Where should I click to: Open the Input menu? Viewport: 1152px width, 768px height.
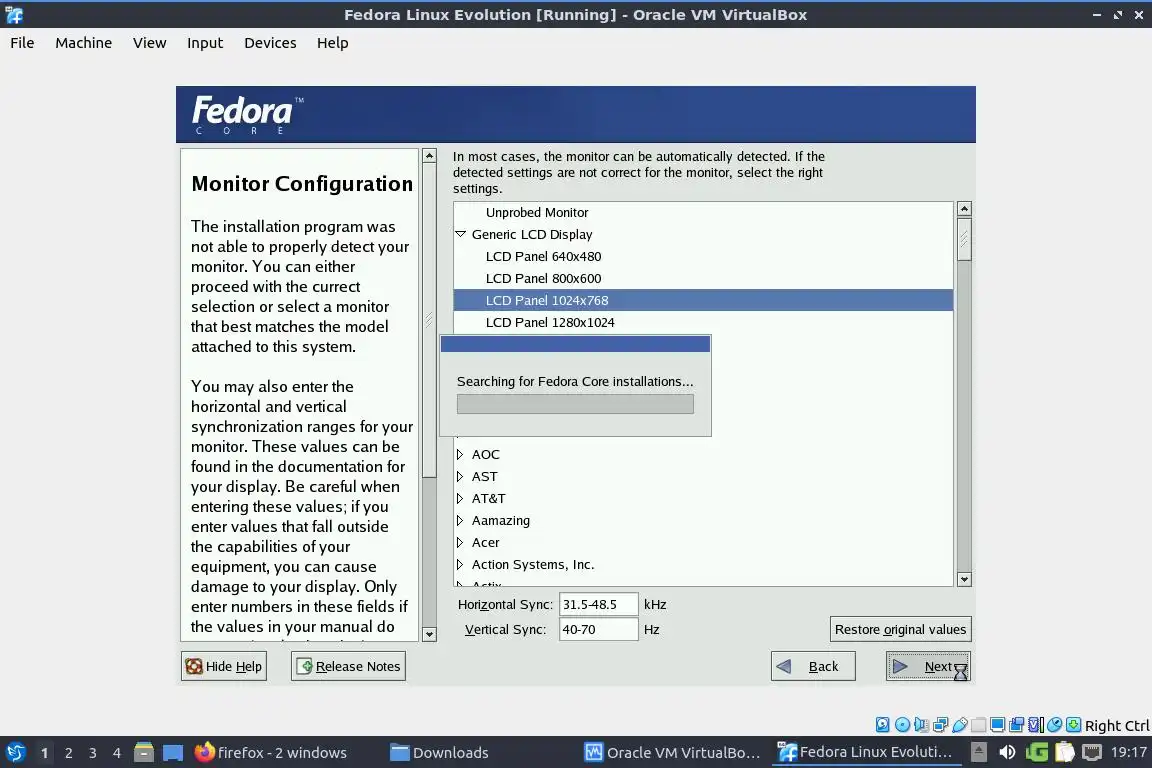(204, 43)
